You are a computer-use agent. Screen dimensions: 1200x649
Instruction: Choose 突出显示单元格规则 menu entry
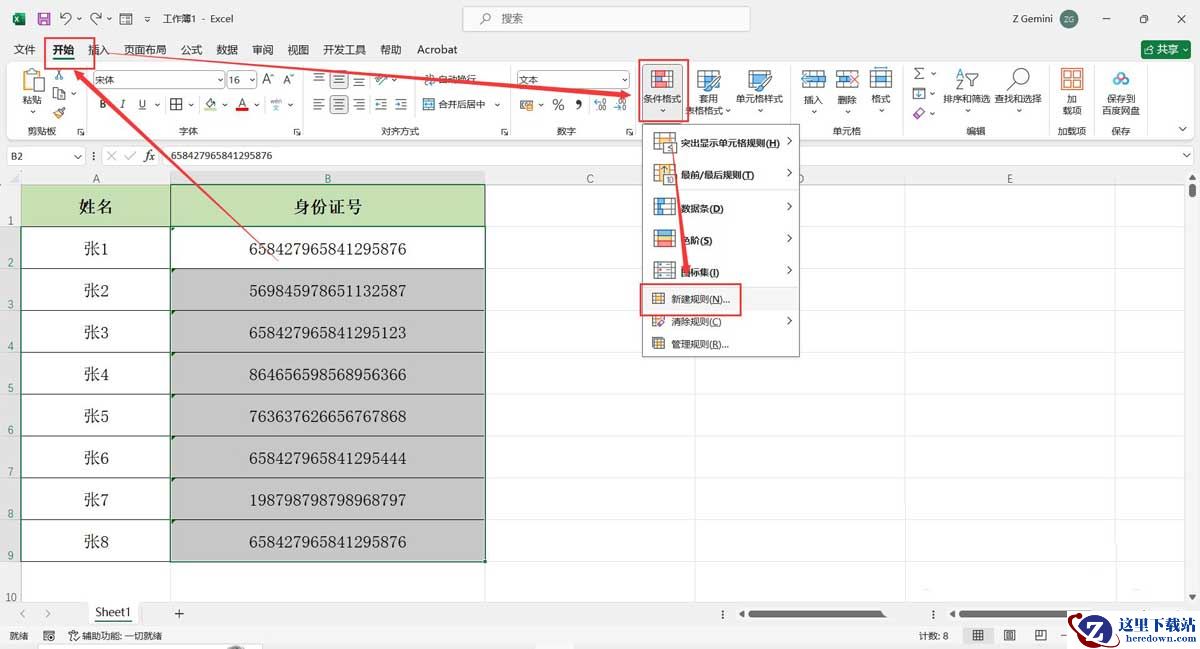pos(720,143)
